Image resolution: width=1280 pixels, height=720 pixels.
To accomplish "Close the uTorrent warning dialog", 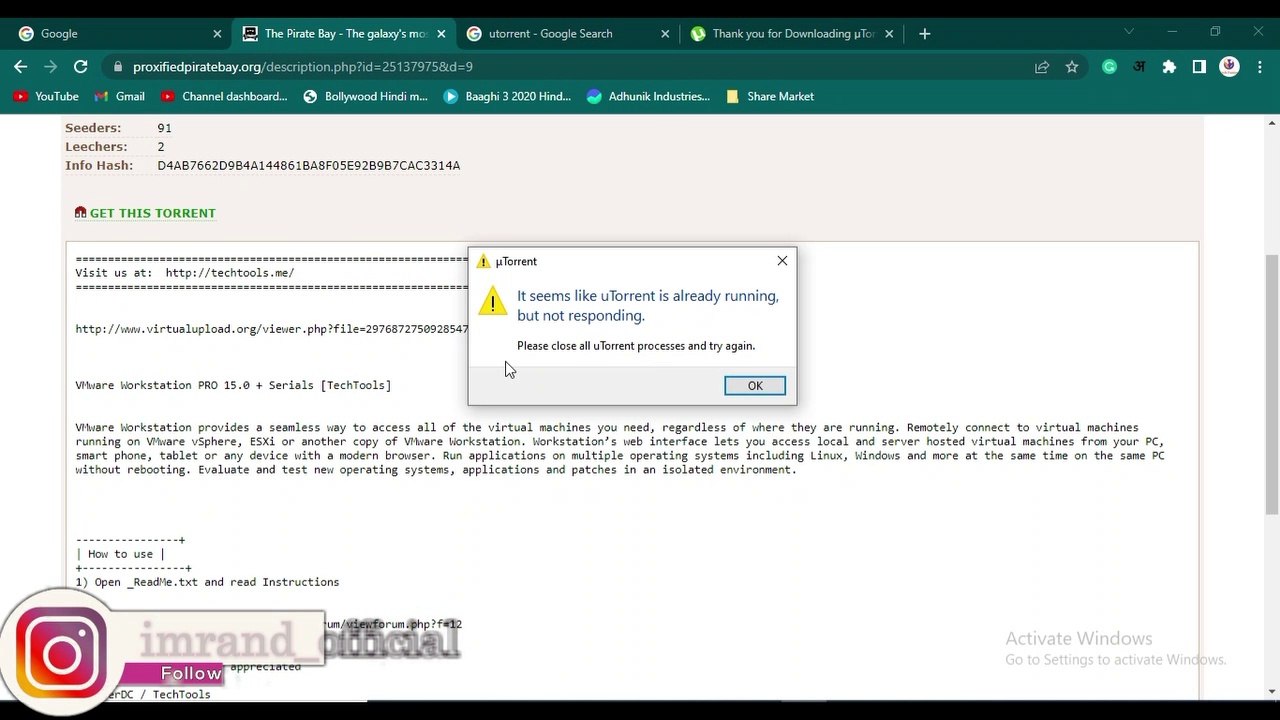I will (782, 261).
